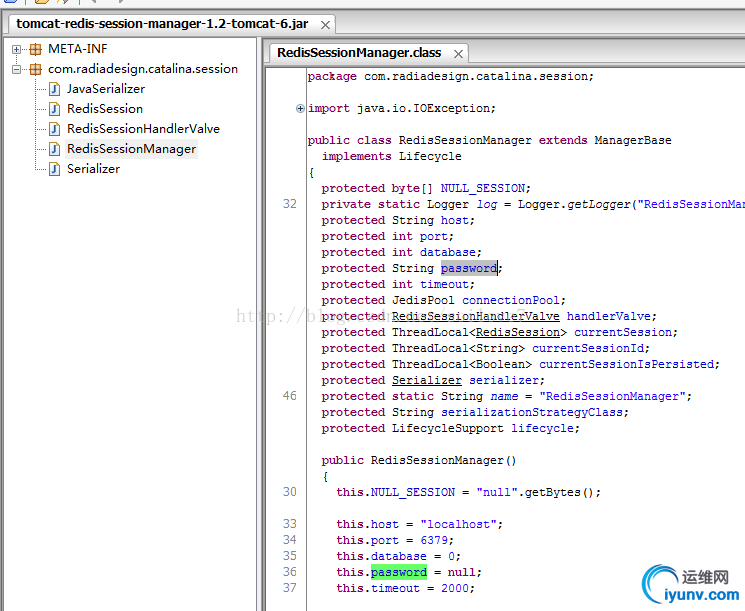This screenshot has width=745, height=611.
Task: Open RedisSession class in the tree
Action: [105, 109]
